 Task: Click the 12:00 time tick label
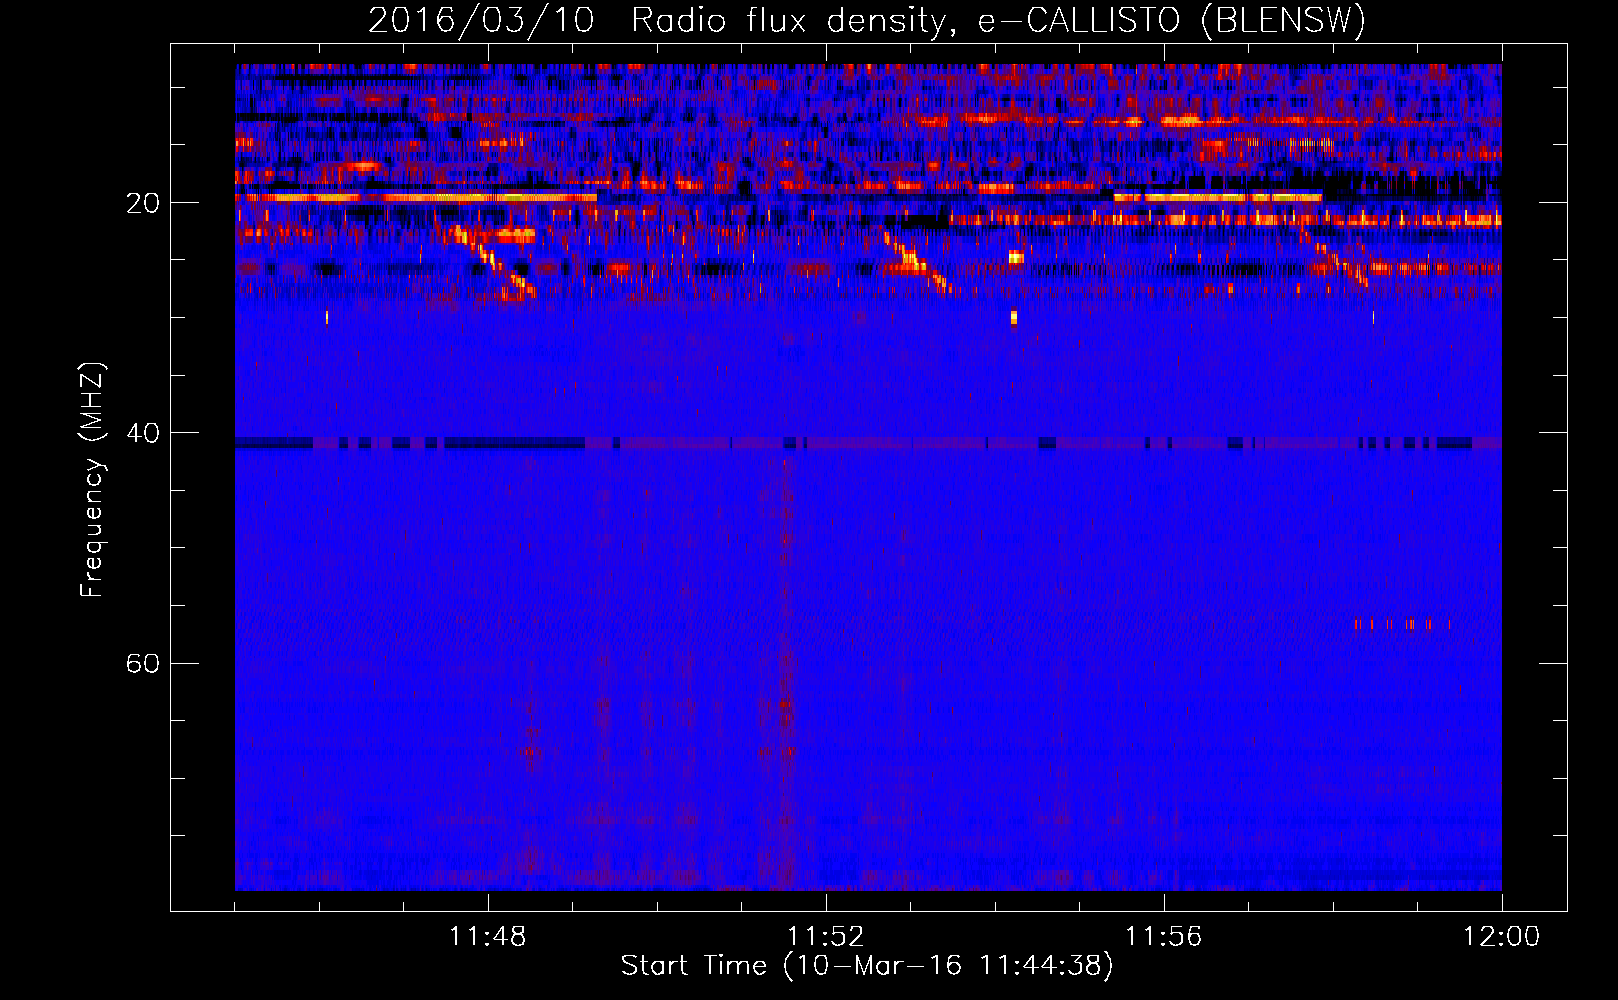tap(1502, 937)
